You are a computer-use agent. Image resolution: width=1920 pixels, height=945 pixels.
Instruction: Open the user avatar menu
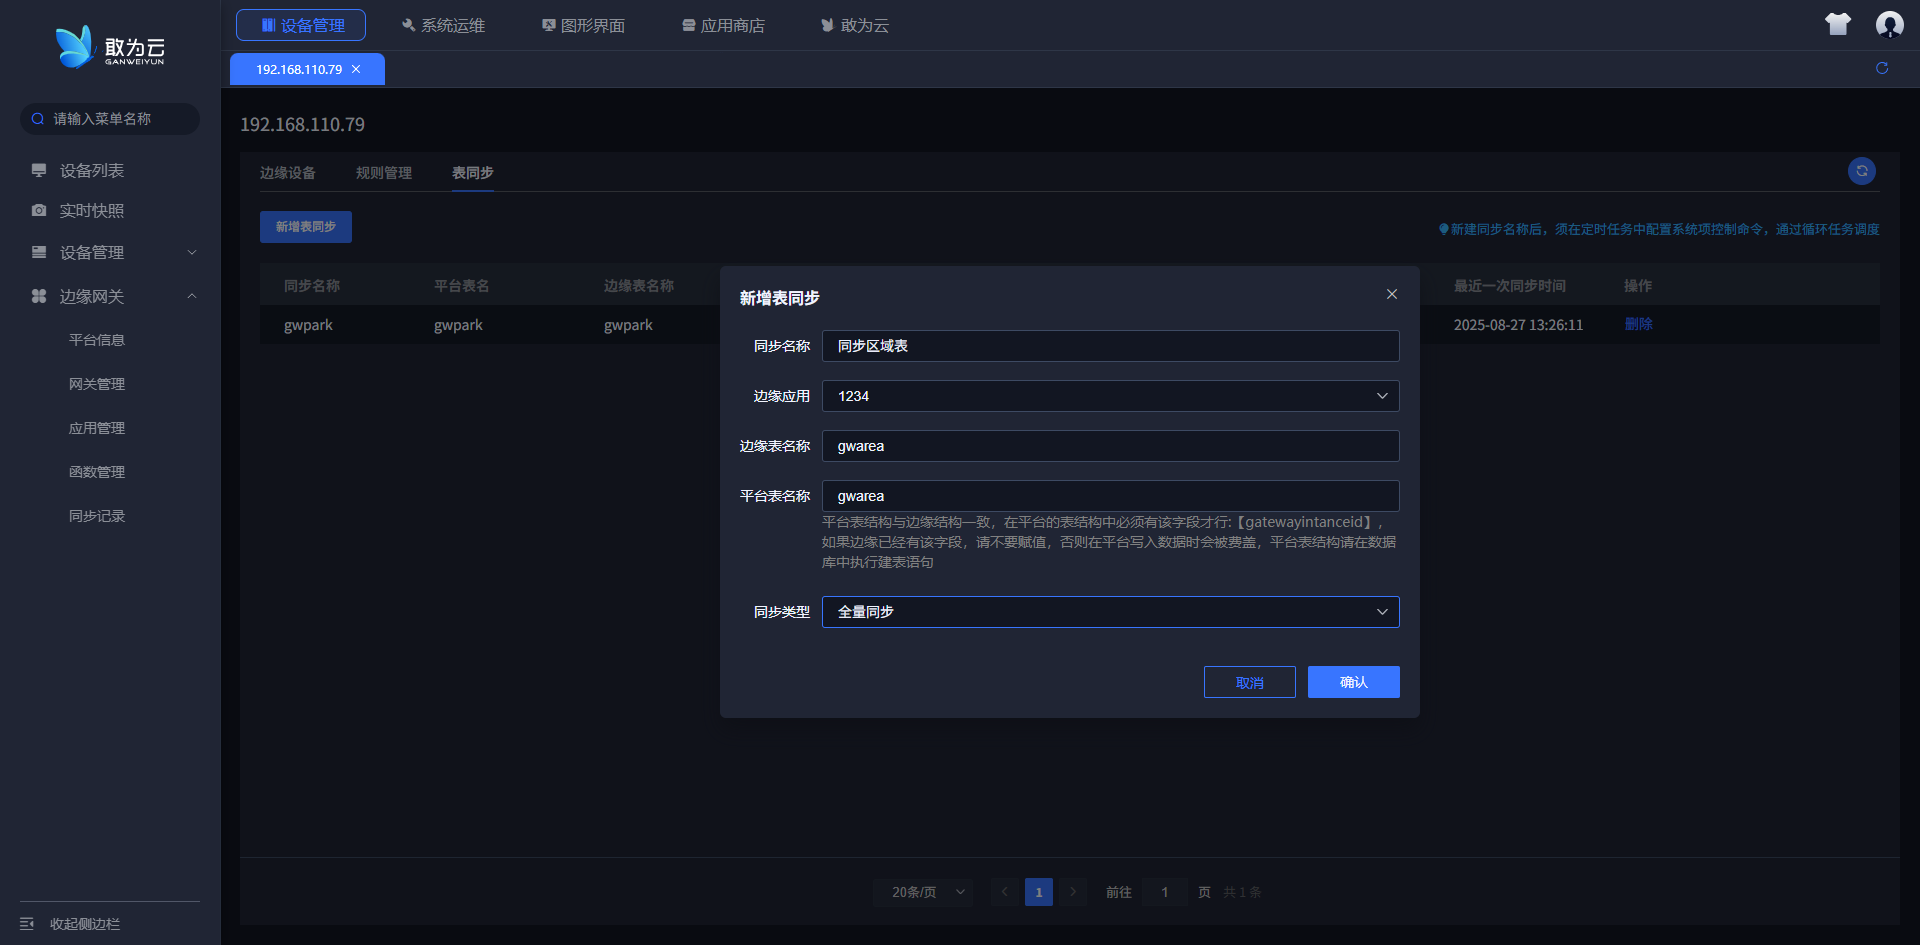1889,25
